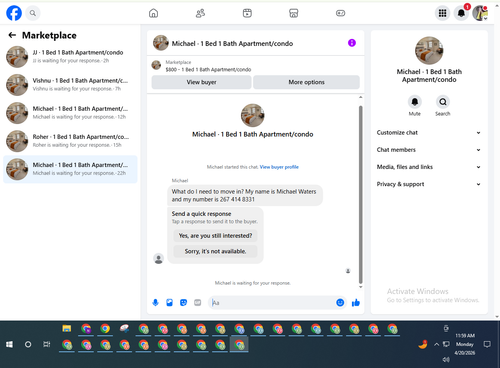Image resolution: width=500 pixels, height=368 pixels.
Task: Open the Friends tab icon
Action: [200, 13]
